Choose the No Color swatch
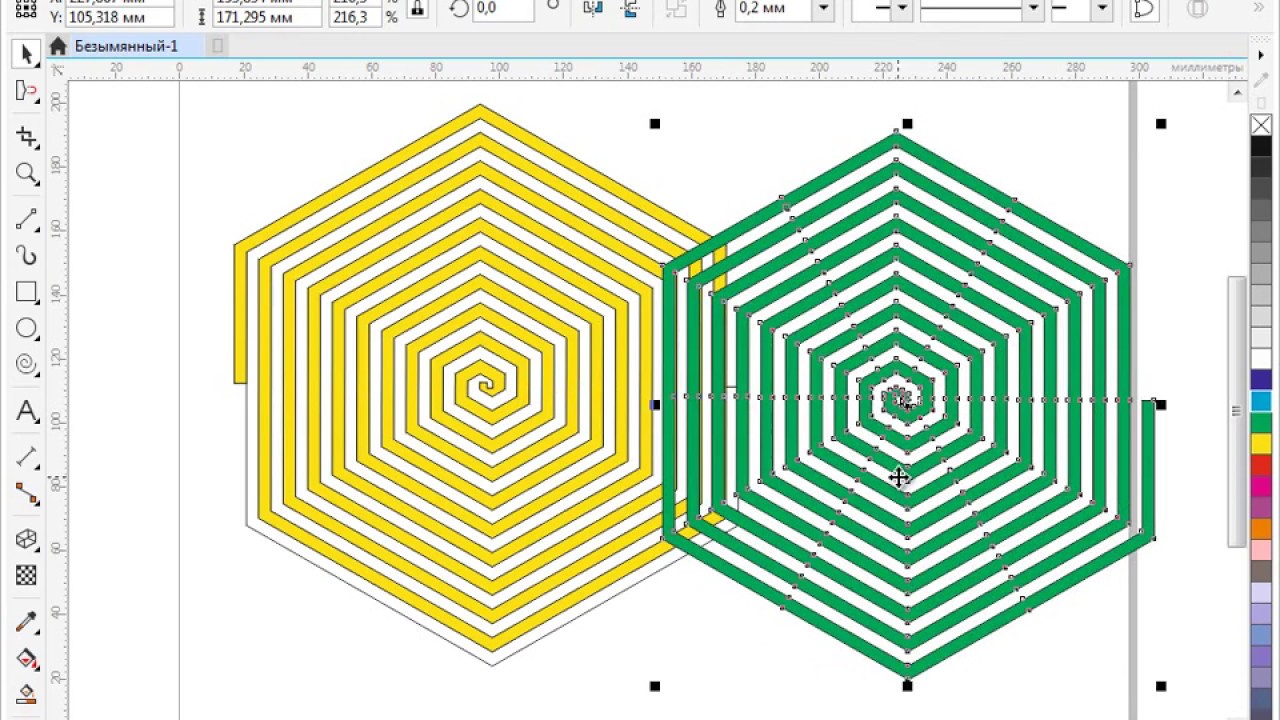 pyautogui.click(x=1261, y=125)
